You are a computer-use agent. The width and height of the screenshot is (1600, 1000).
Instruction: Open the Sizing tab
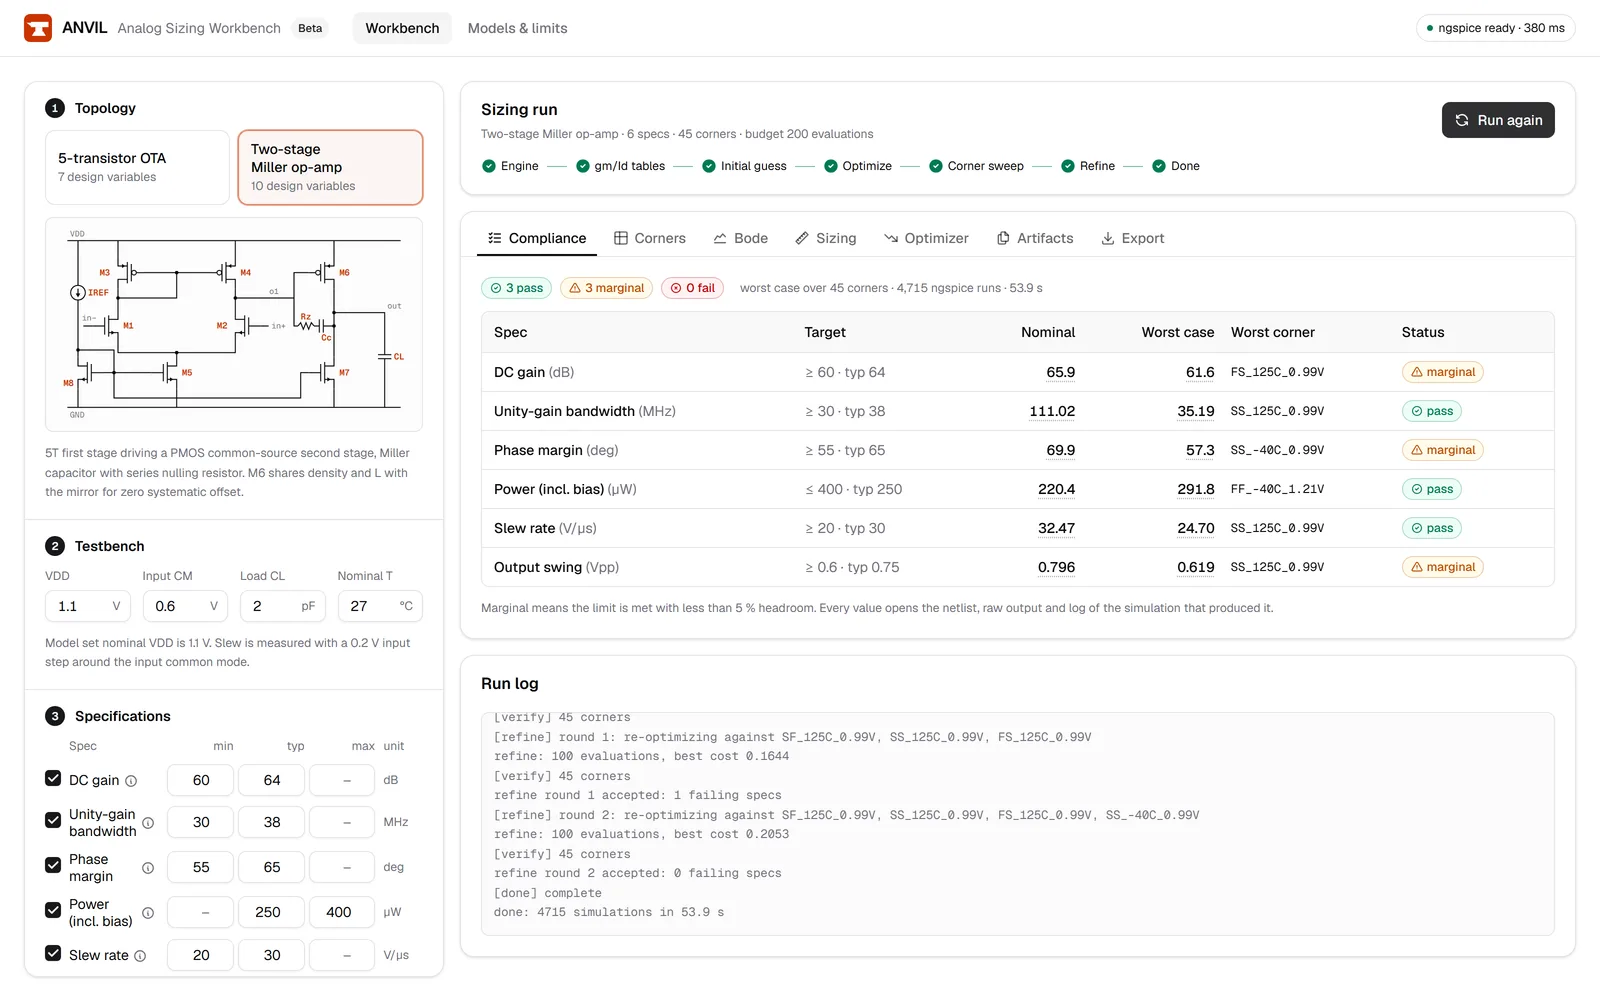tap(826, 238)
